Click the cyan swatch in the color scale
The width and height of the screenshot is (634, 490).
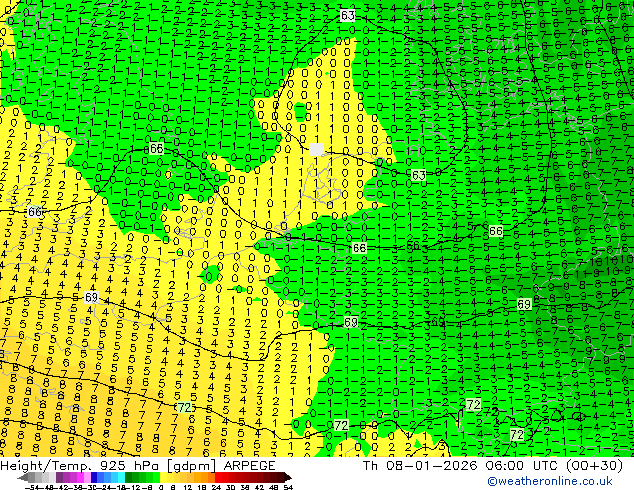click(121, 477)
